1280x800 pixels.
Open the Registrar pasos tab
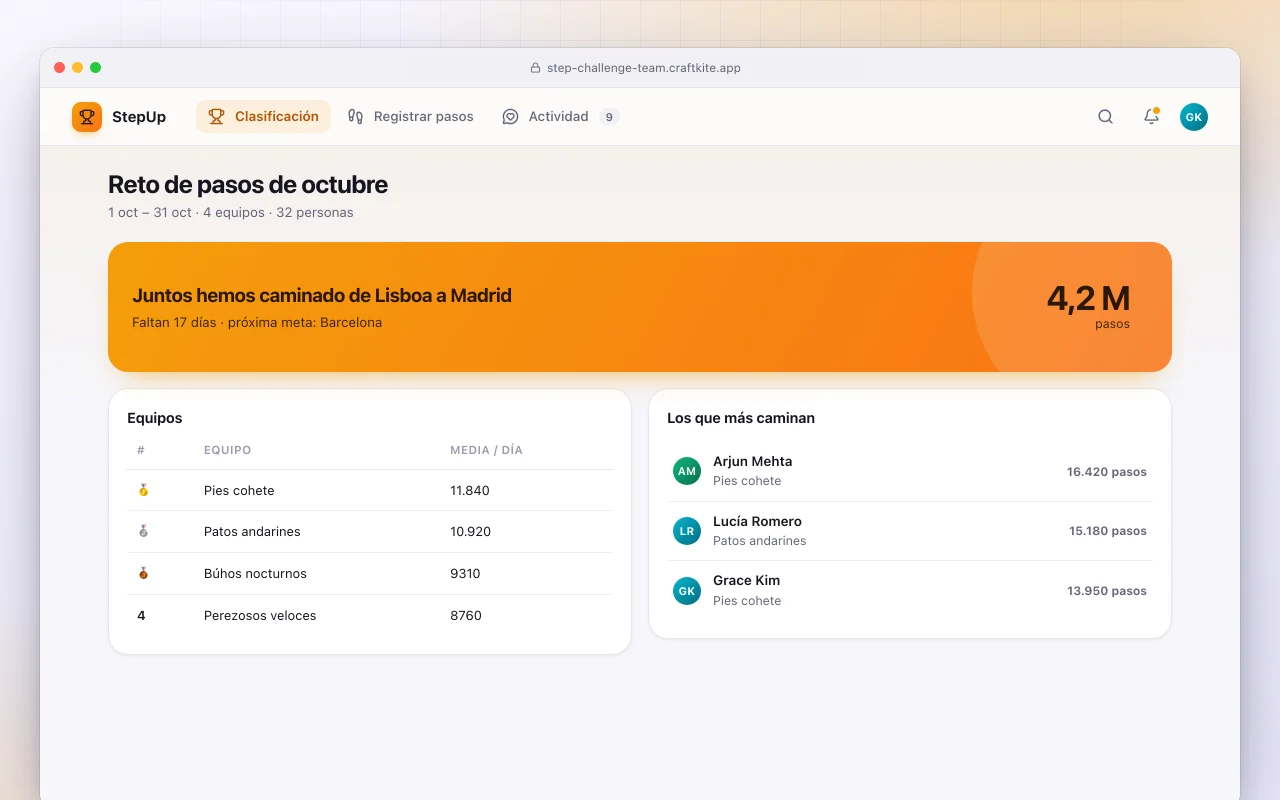pyautogui.click(x=410, y=117)
